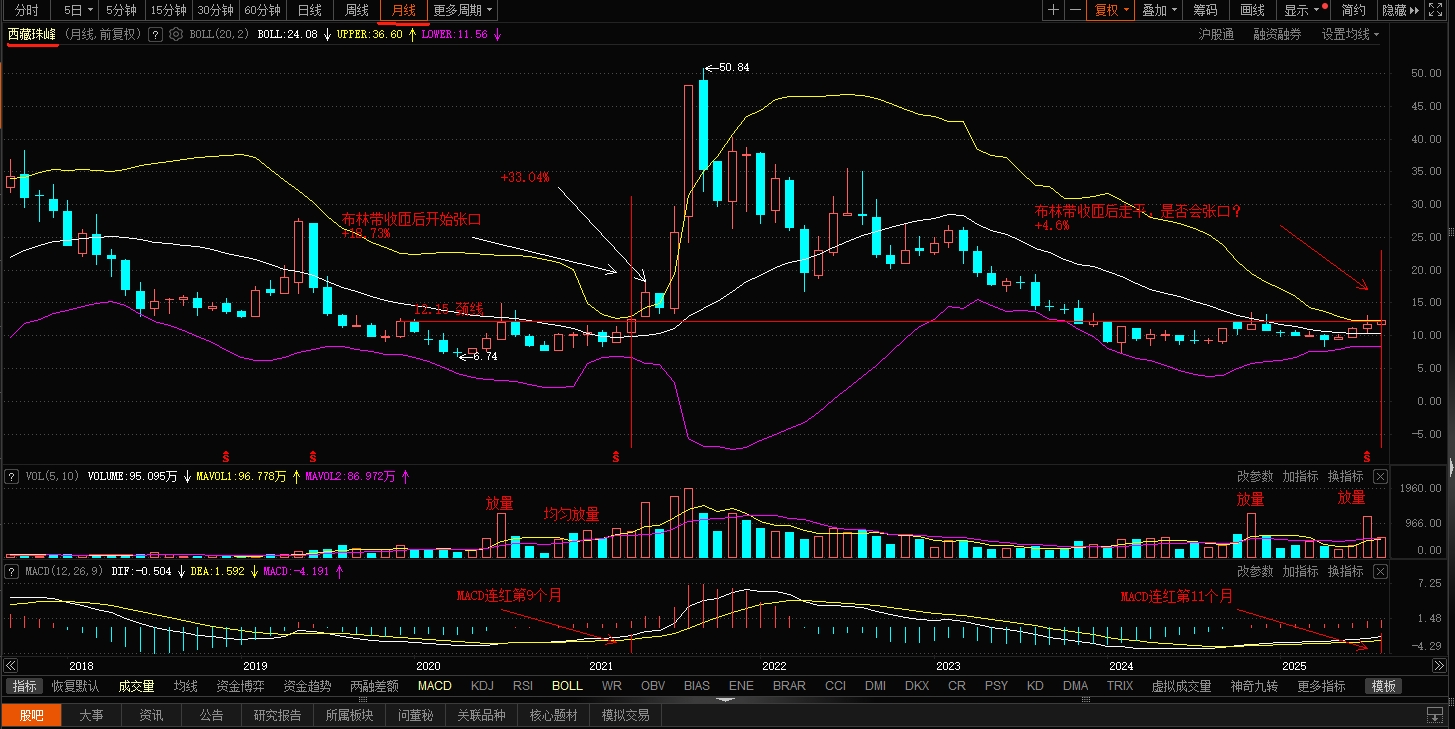This screenshot has width=1455, height=729.
Task: Switch to 分时 chart
Action: 27,10
